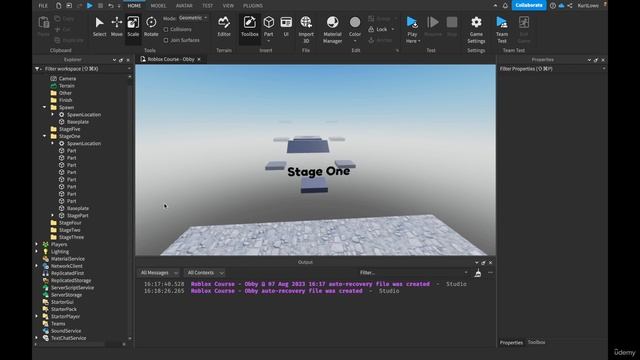Image resolution: width=640 pixels, height=360 pixels.
Task: Switch to the PLUGINS tab
Action: pyautogui.click(x=253, y=6)
